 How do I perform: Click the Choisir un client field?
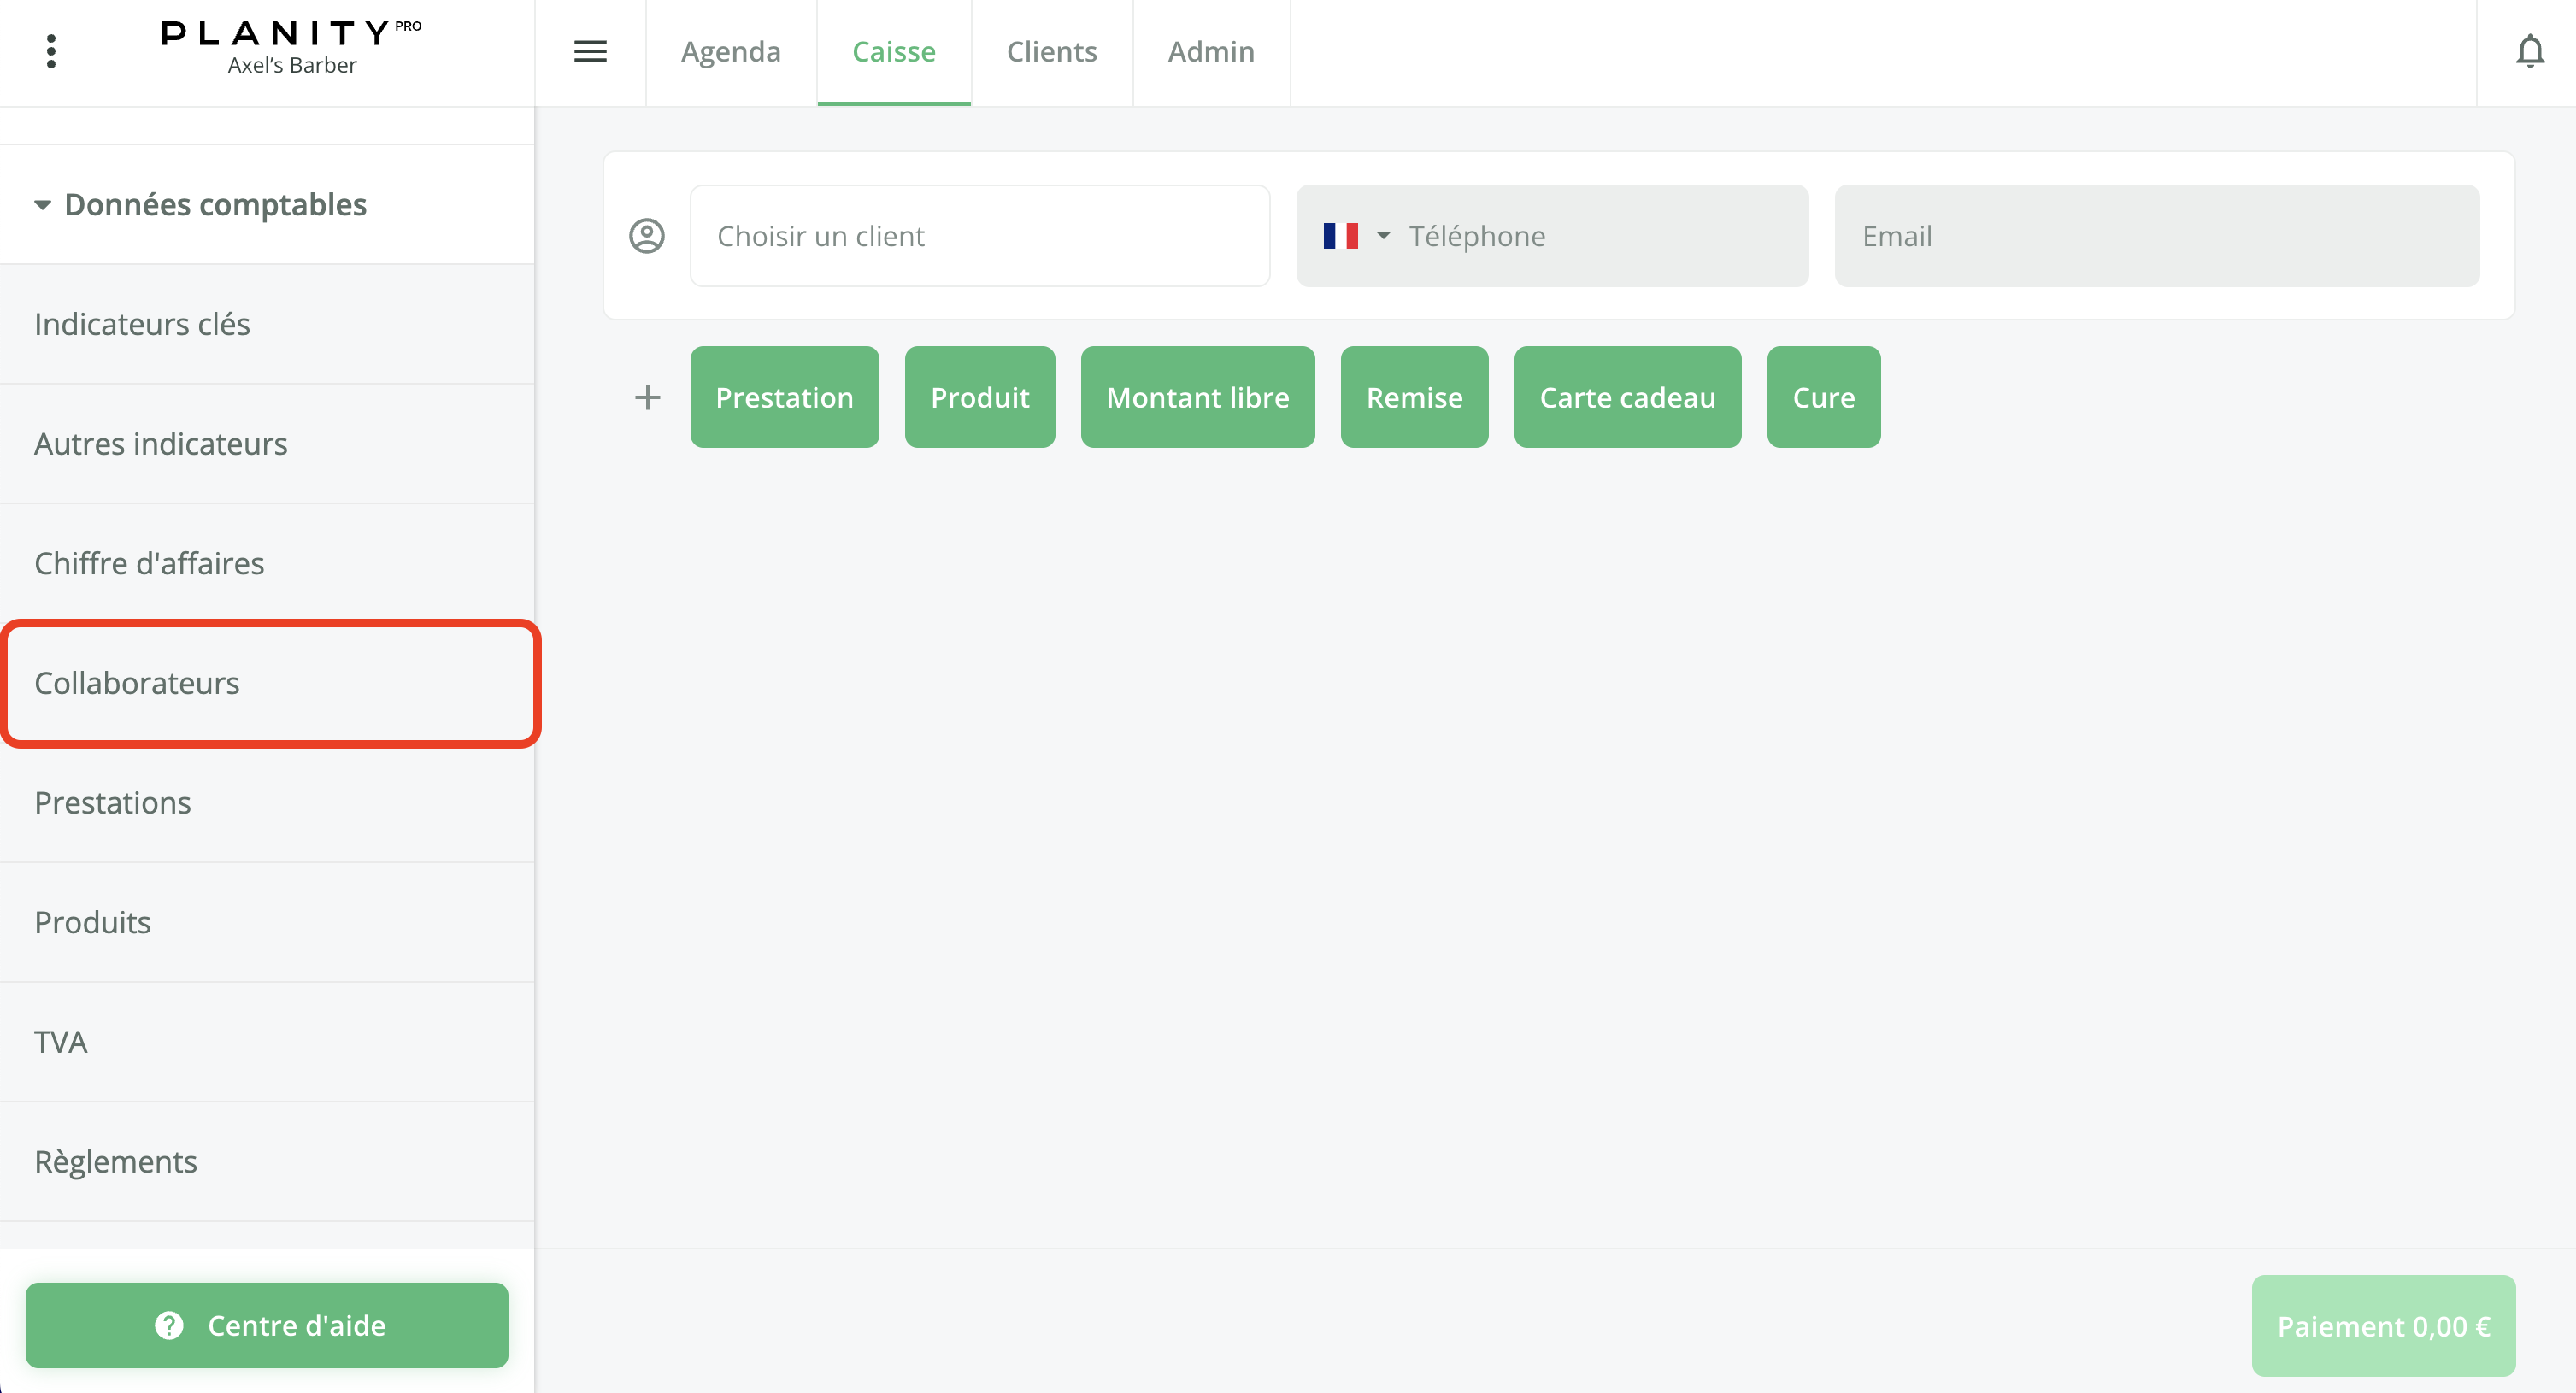979,236
